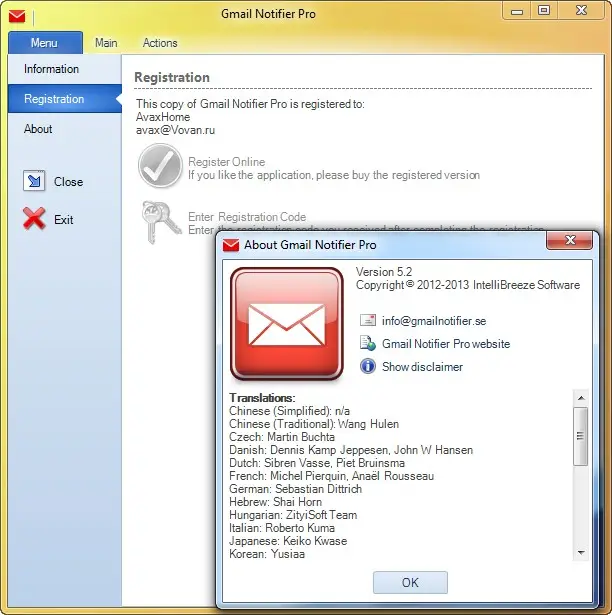Maximize the Gmail Notifier Pro main window
612x615 pixels.
pos(544,11)
